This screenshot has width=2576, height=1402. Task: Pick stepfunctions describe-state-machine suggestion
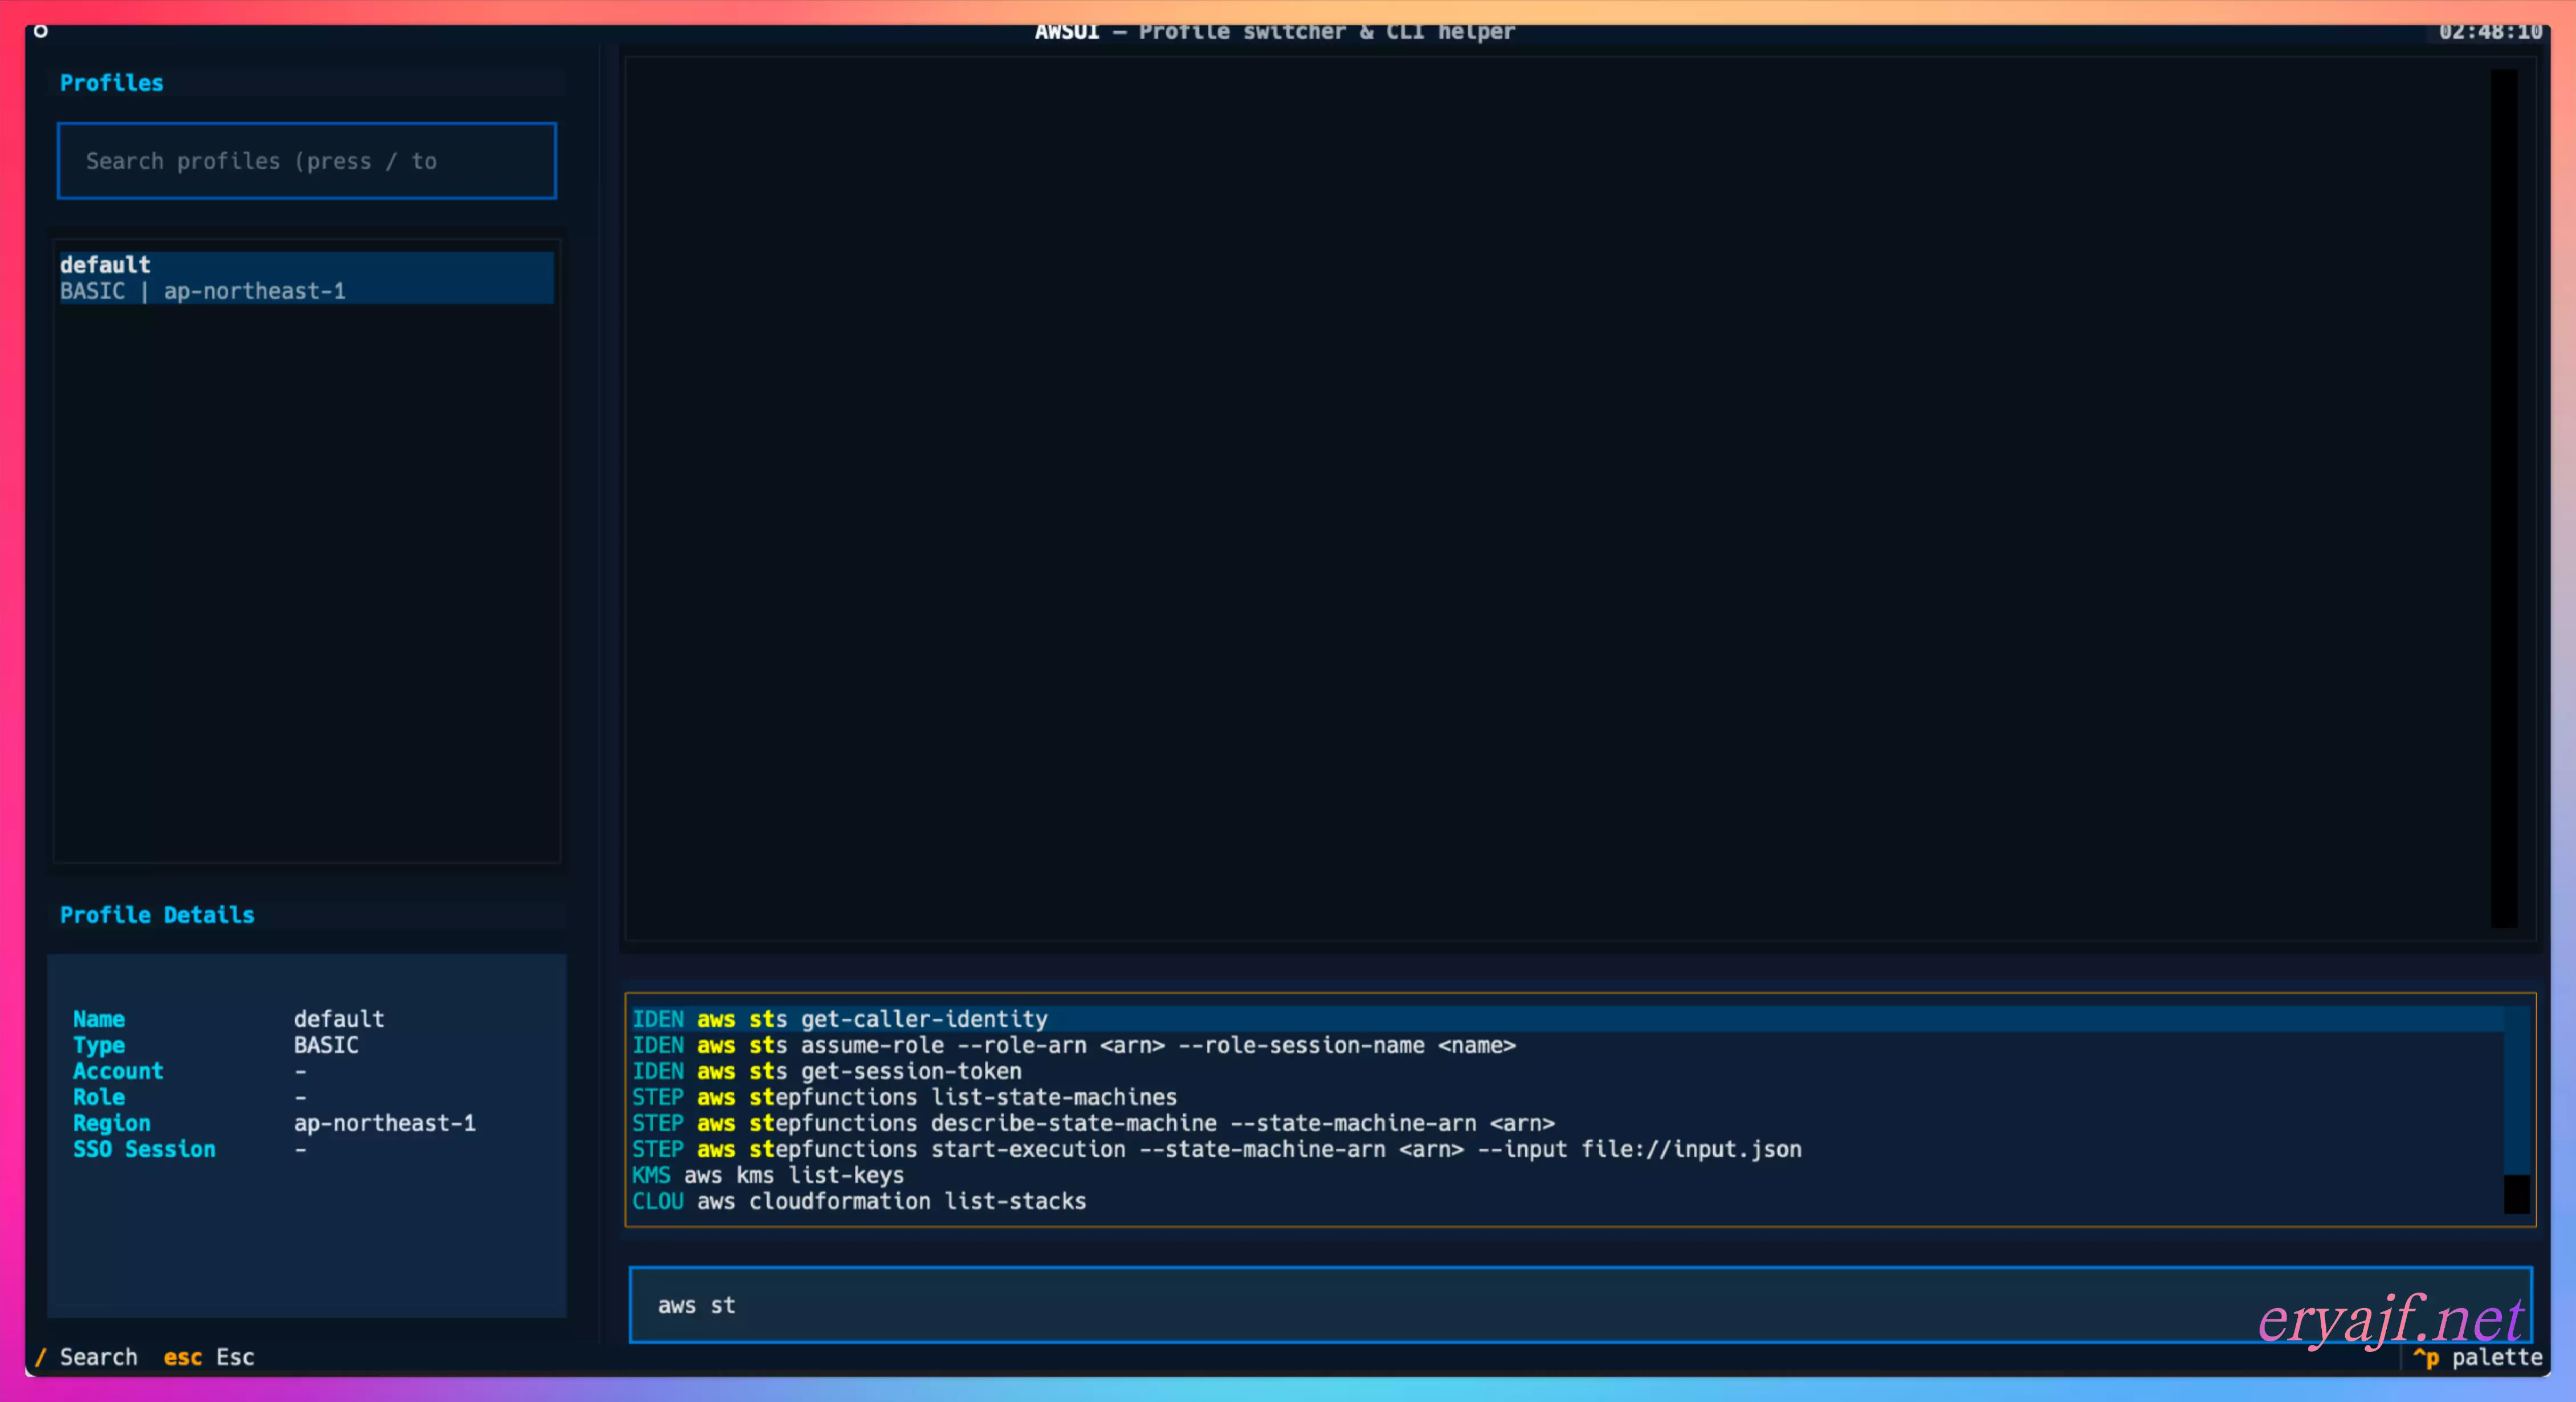(1092, 1123)
